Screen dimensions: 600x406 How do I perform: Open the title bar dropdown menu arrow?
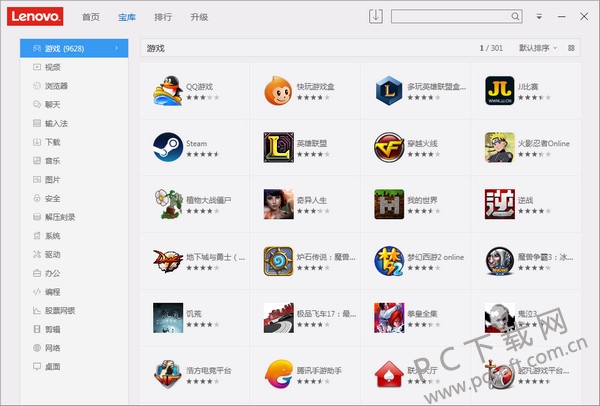click(x=539, y=17)
